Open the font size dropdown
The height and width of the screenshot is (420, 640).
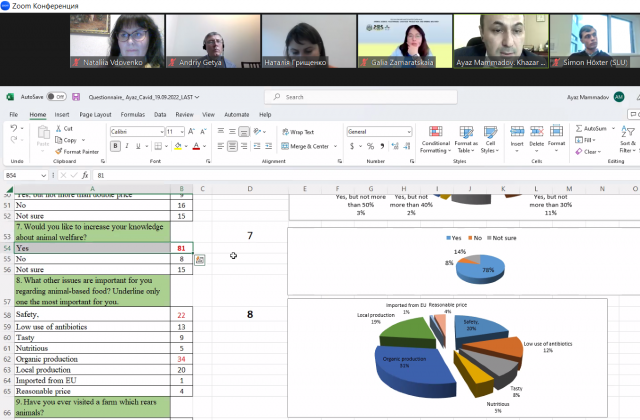(181, 131)
